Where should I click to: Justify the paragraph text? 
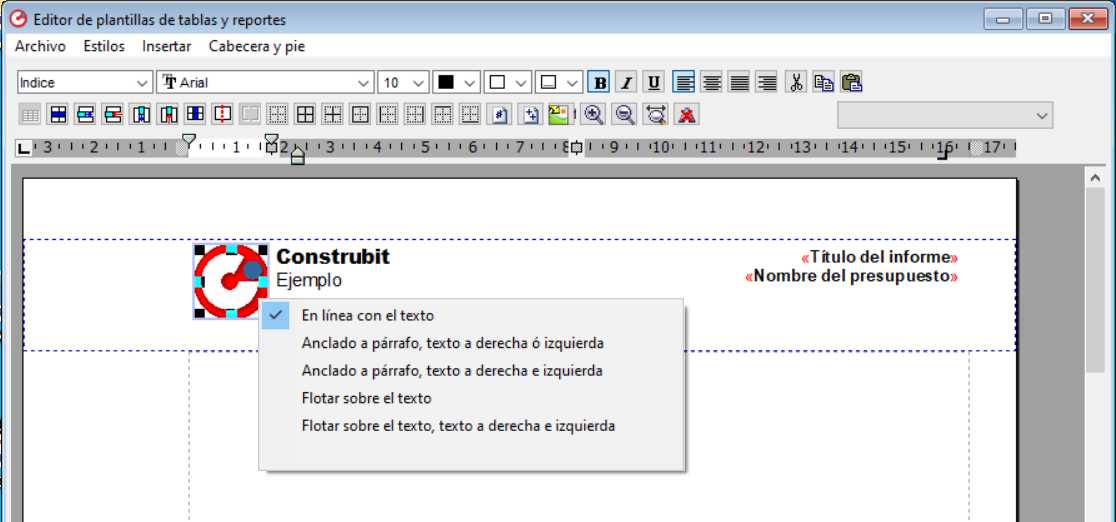(739, 83)
